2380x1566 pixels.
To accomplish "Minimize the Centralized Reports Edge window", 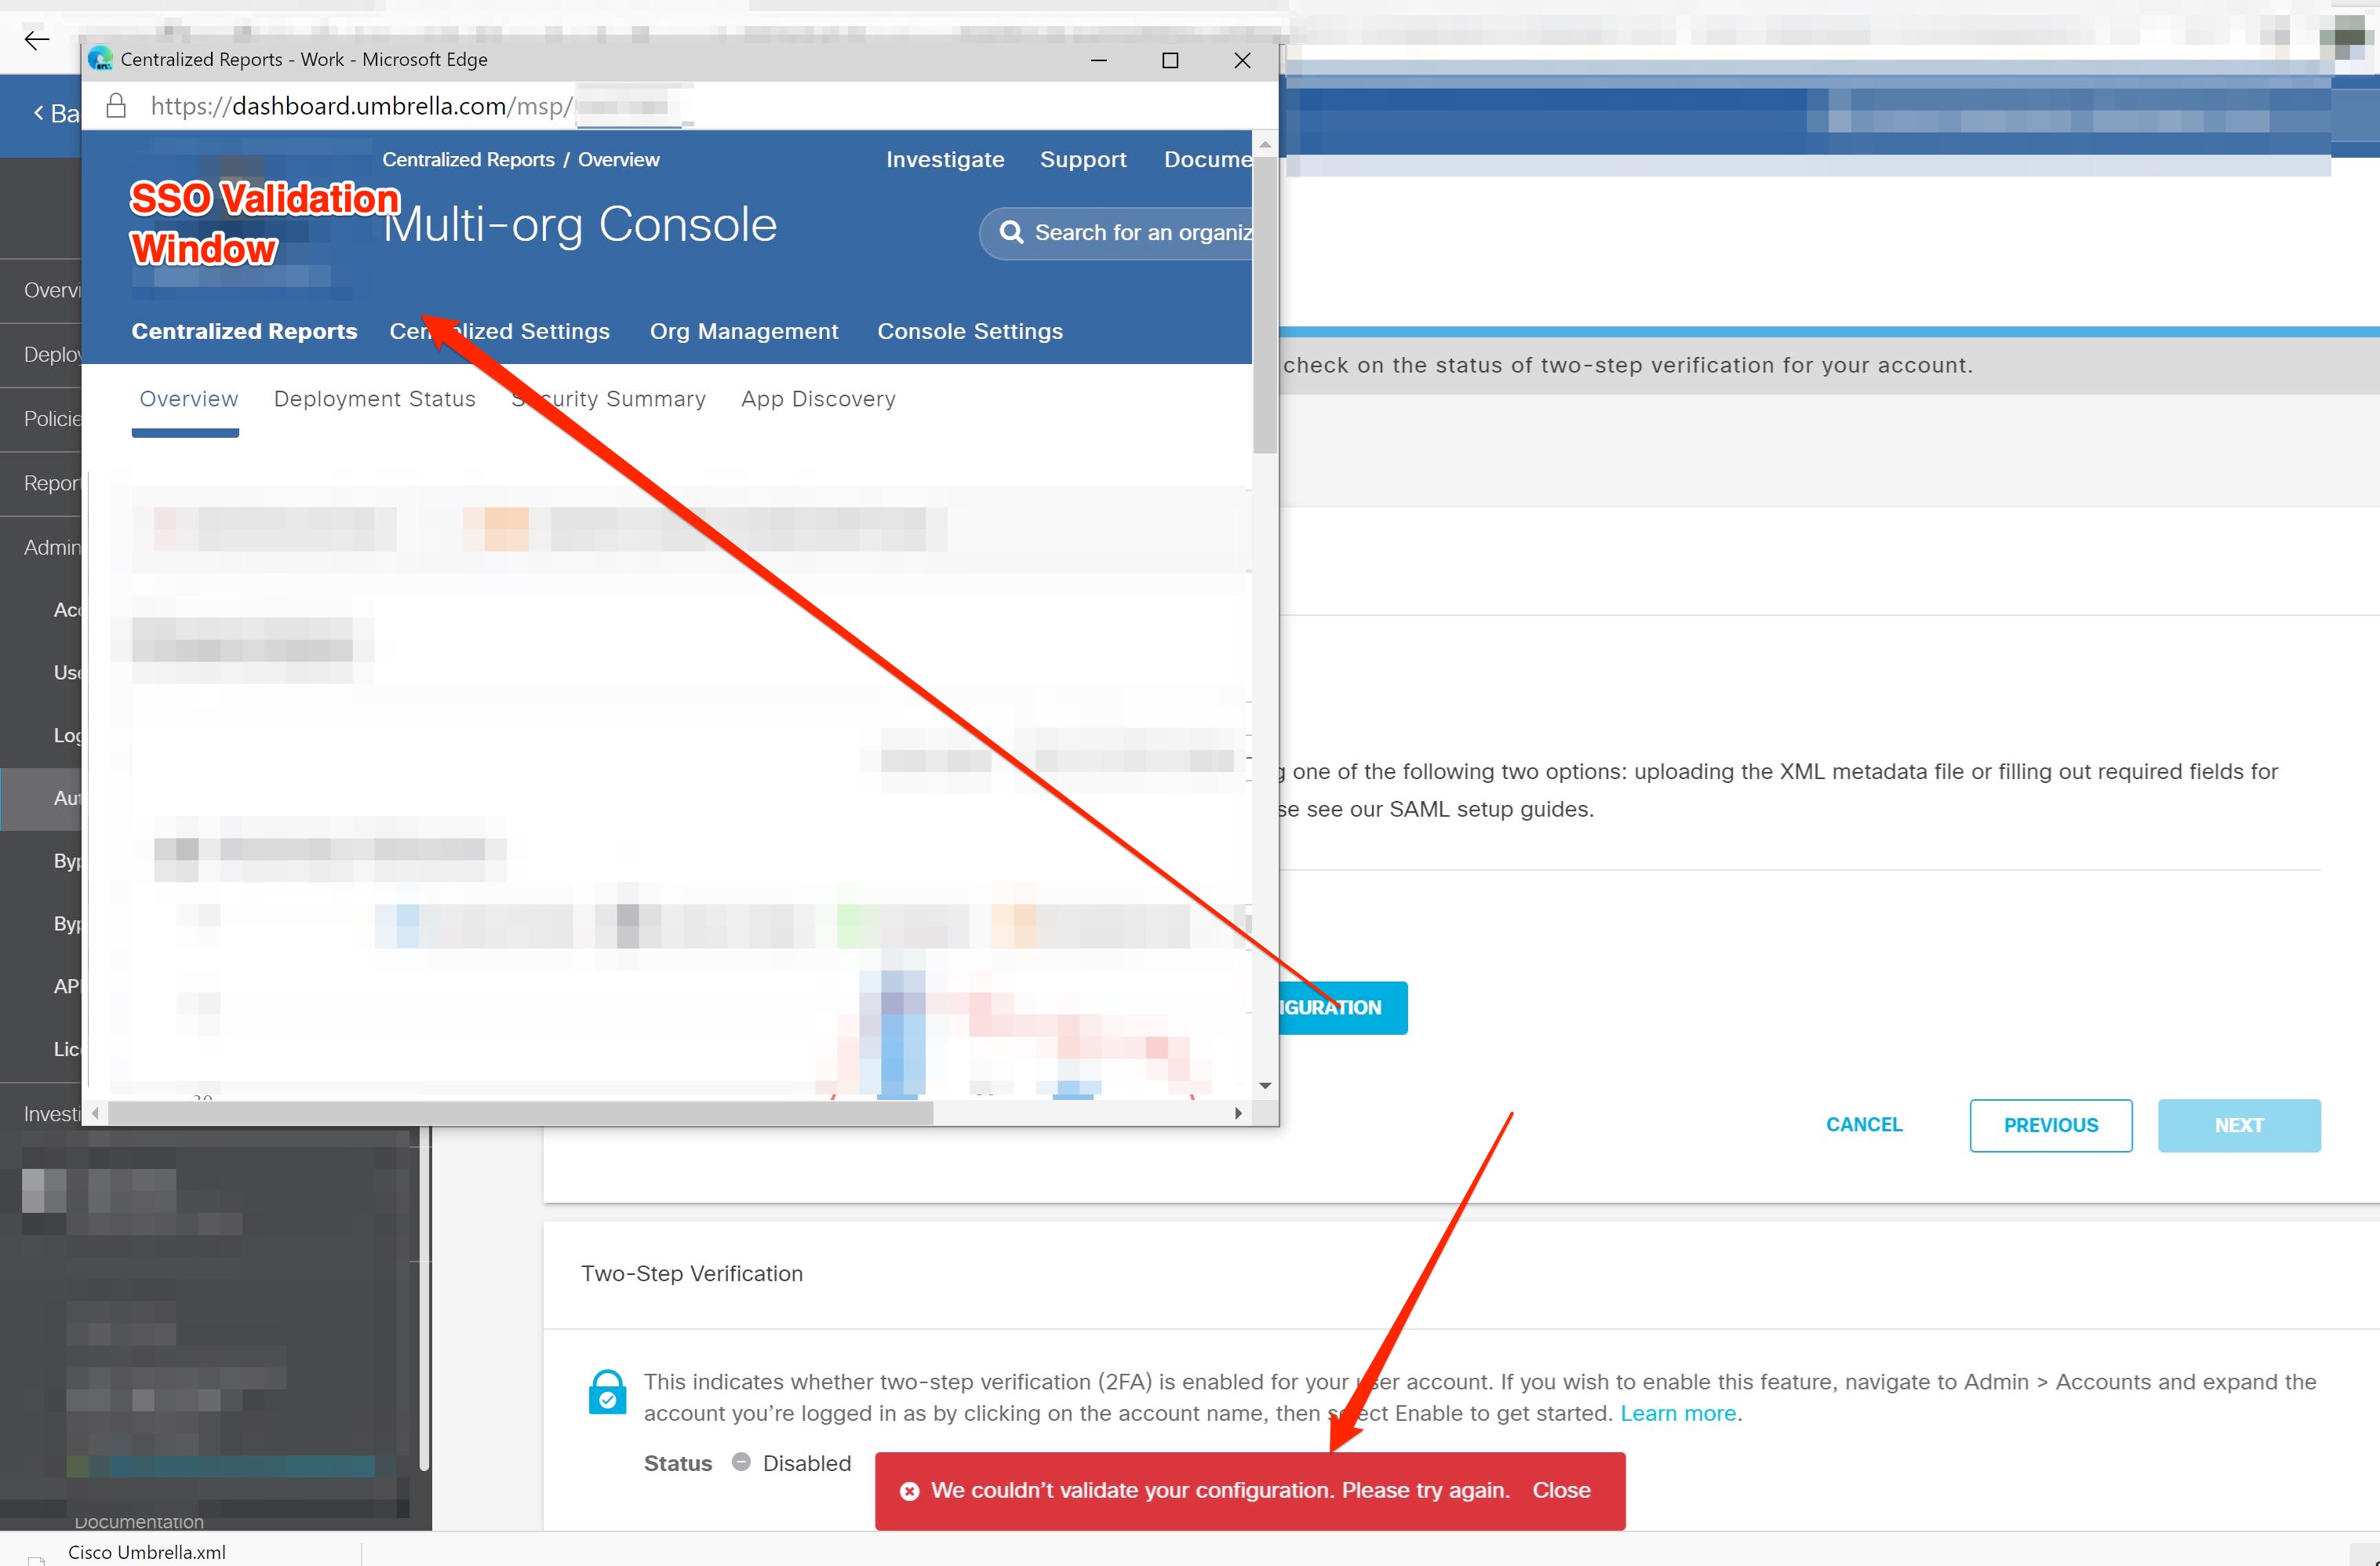I will [1099, 60].
